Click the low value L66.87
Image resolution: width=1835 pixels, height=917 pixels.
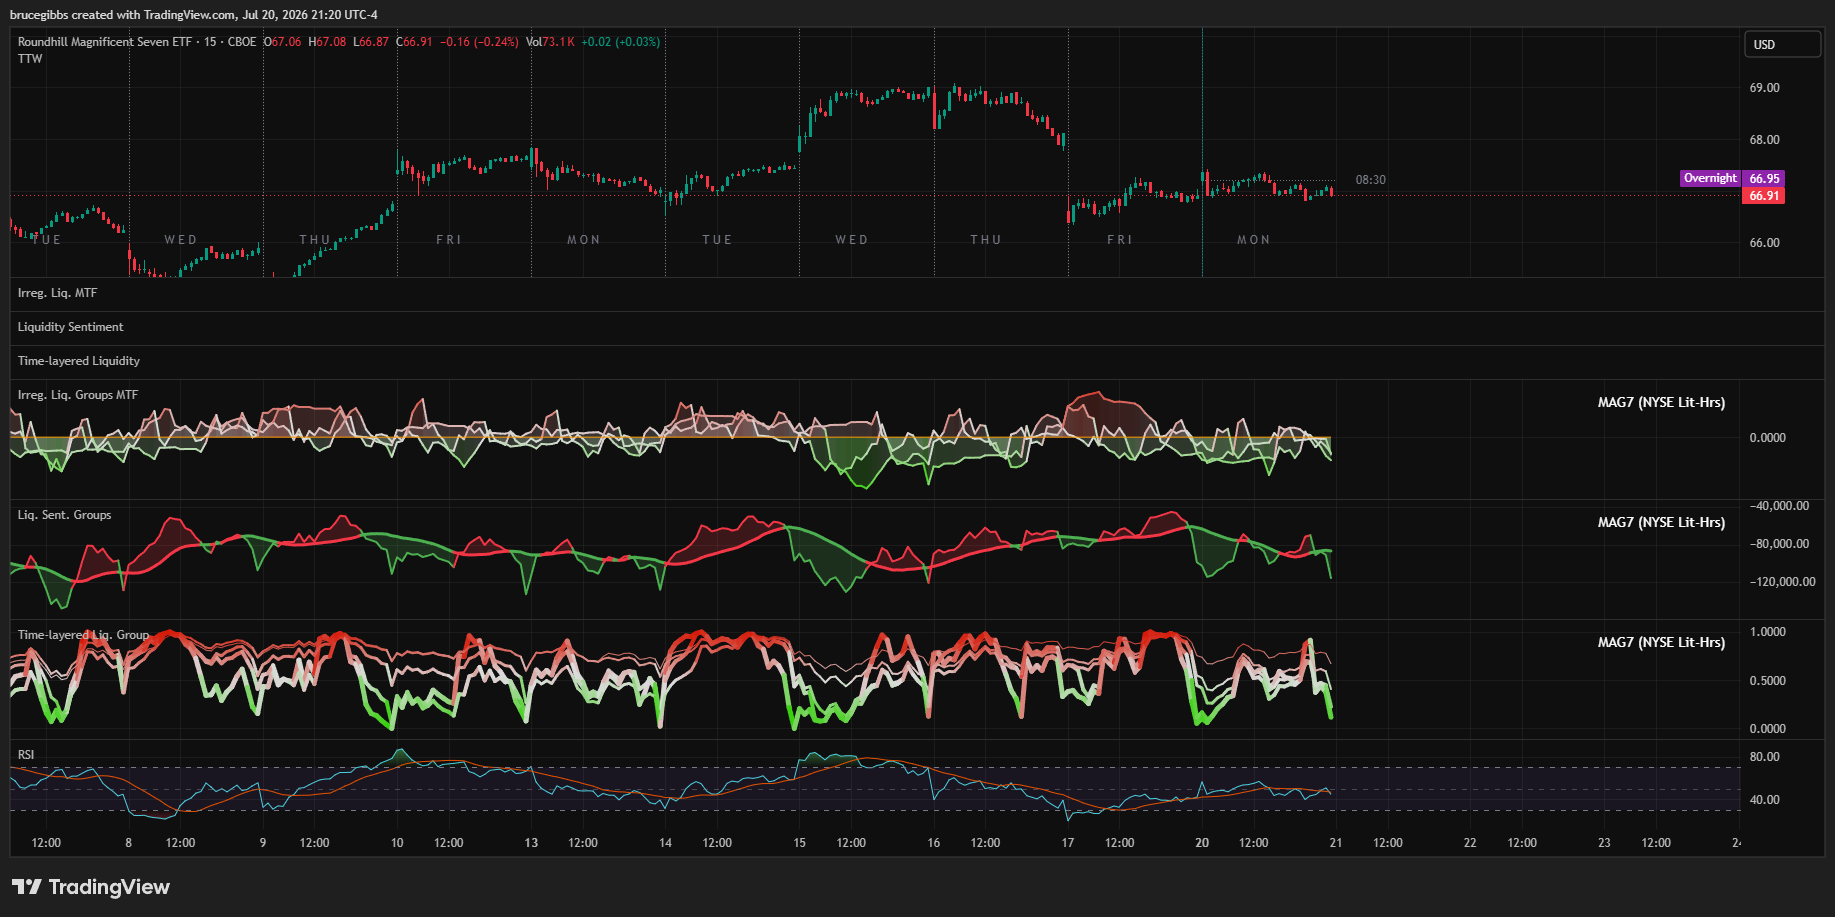[371, 42]
